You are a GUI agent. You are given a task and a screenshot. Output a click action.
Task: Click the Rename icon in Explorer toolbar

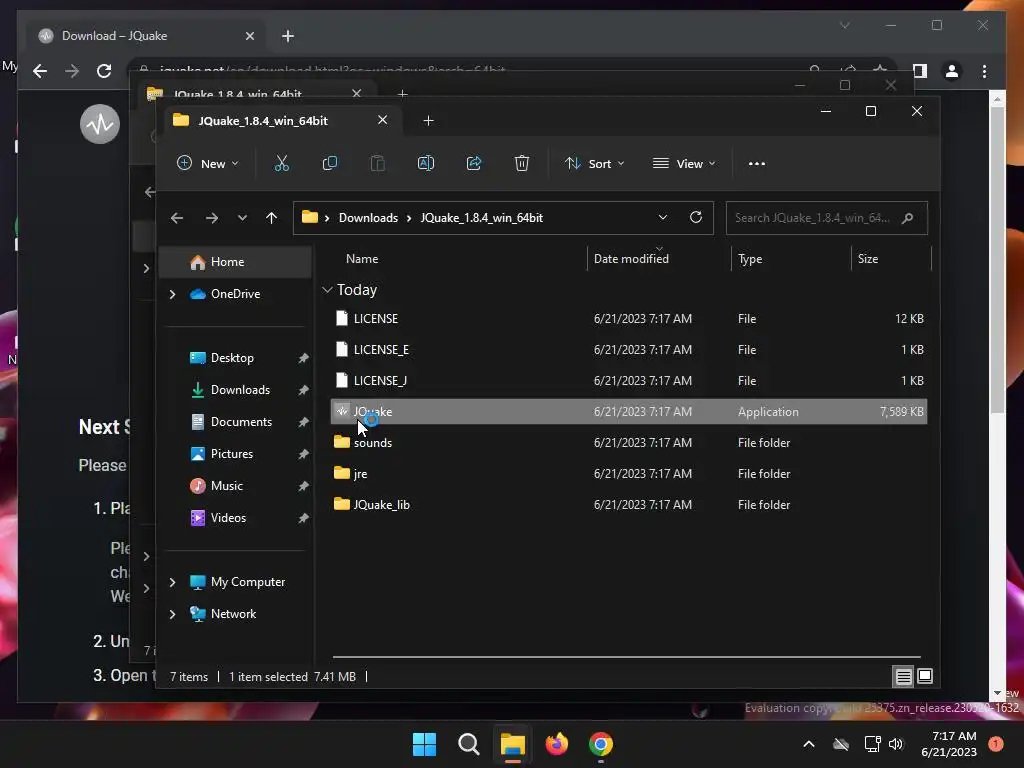426,163
